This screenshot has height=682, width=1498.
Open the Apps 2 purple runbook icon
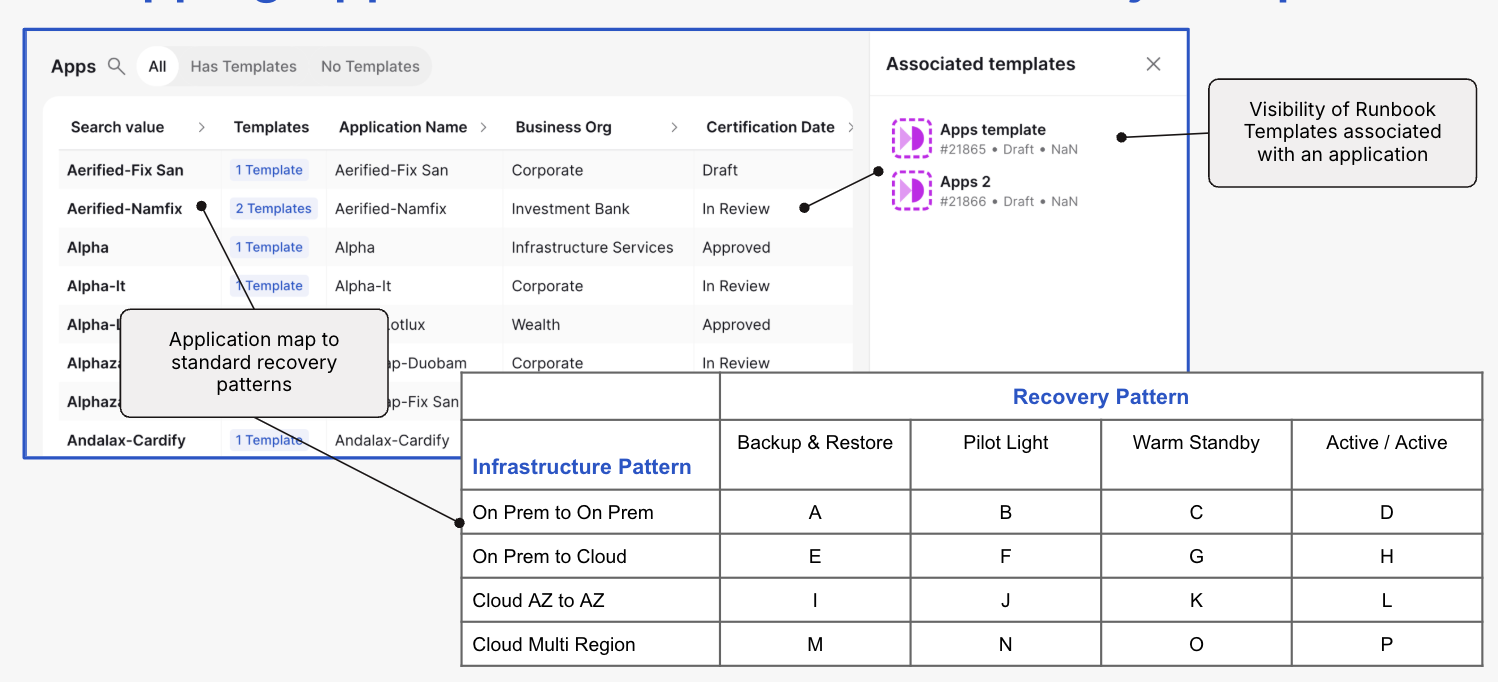pos(912,190)
